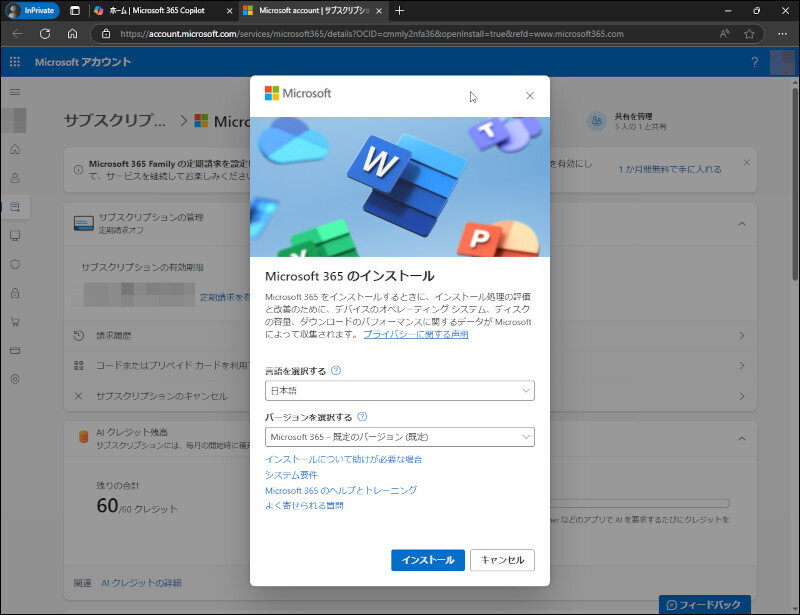Click the read aloud icon in address bar
The height and width of the screenshot is (615, 800).
(724, 34)
